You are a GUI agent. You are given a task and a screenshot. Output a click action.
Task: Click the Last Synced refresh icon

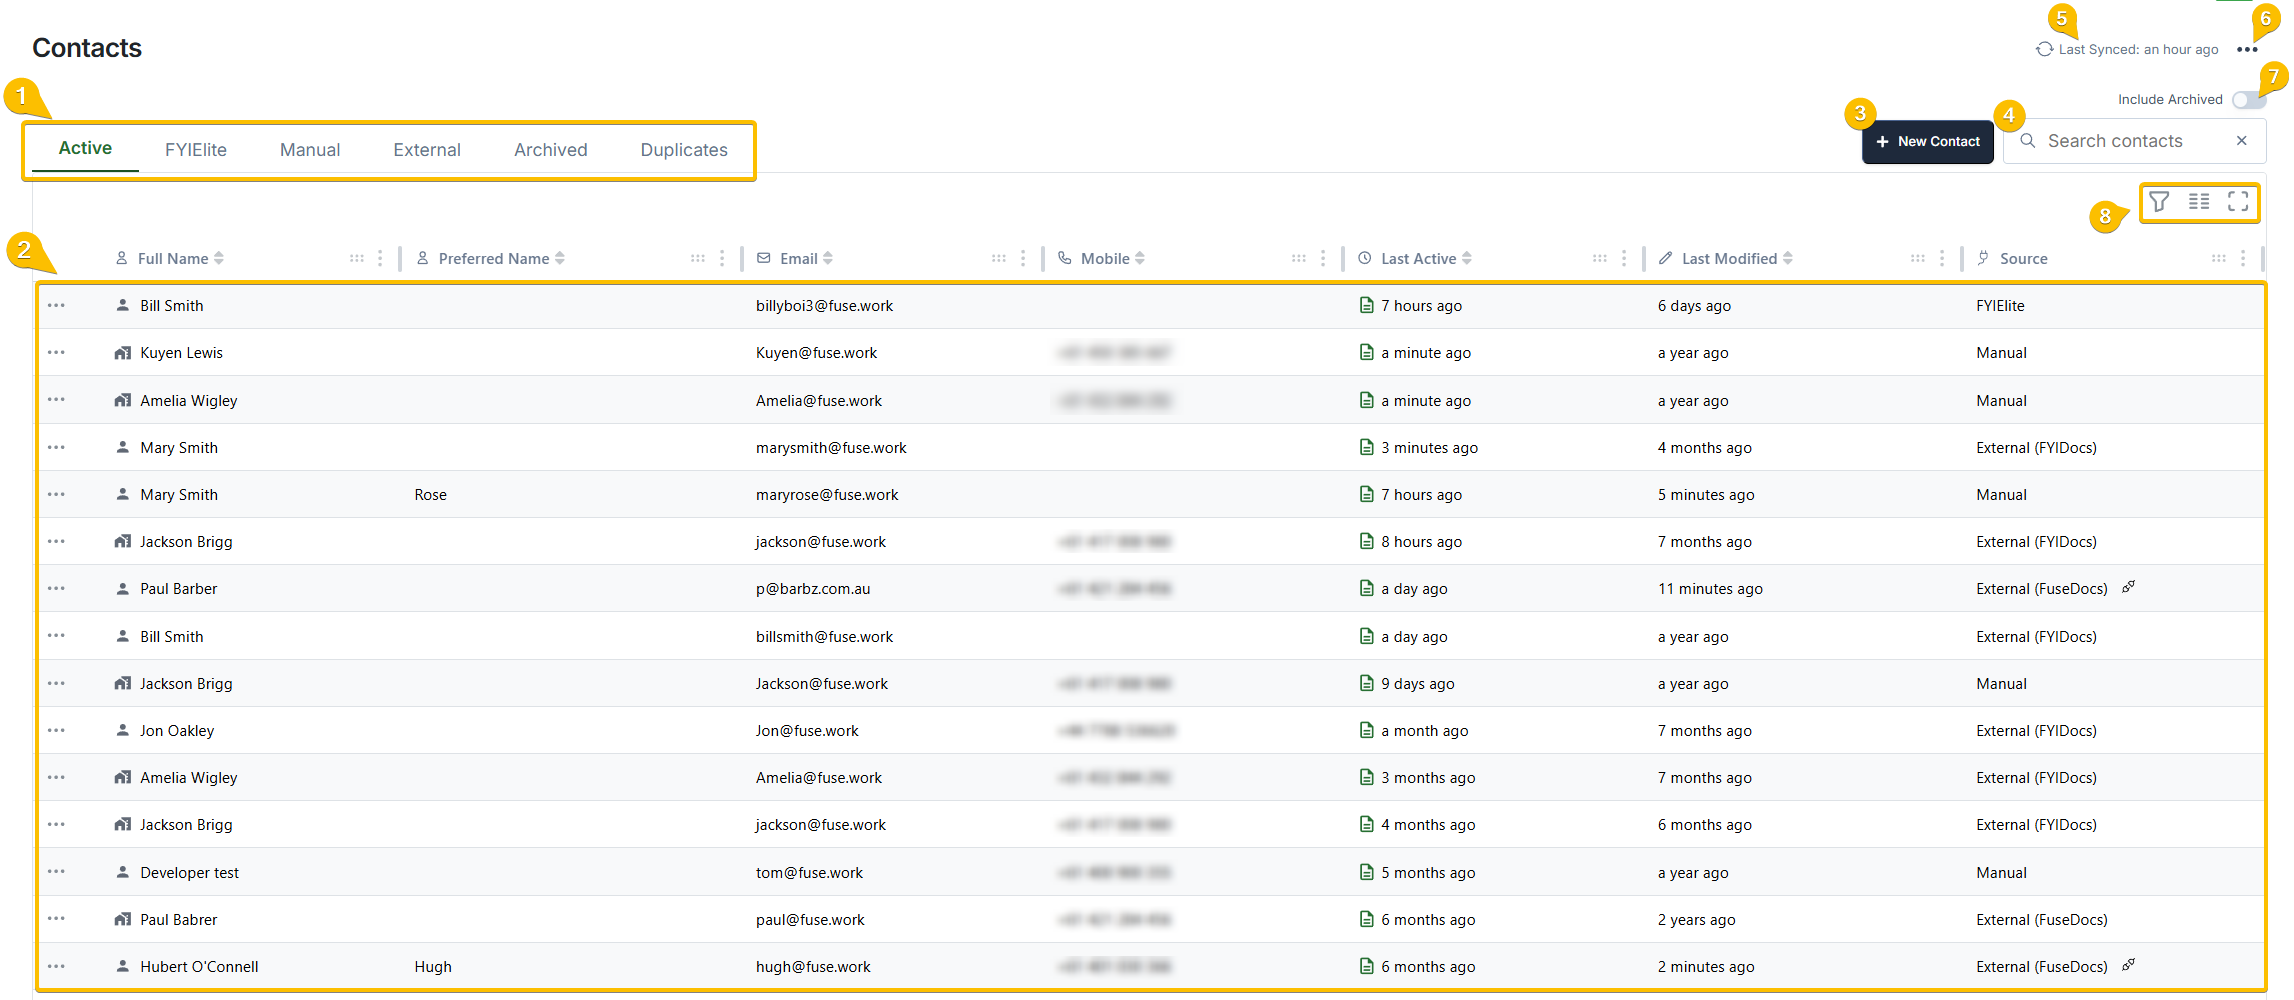[x=2044, y=49]
